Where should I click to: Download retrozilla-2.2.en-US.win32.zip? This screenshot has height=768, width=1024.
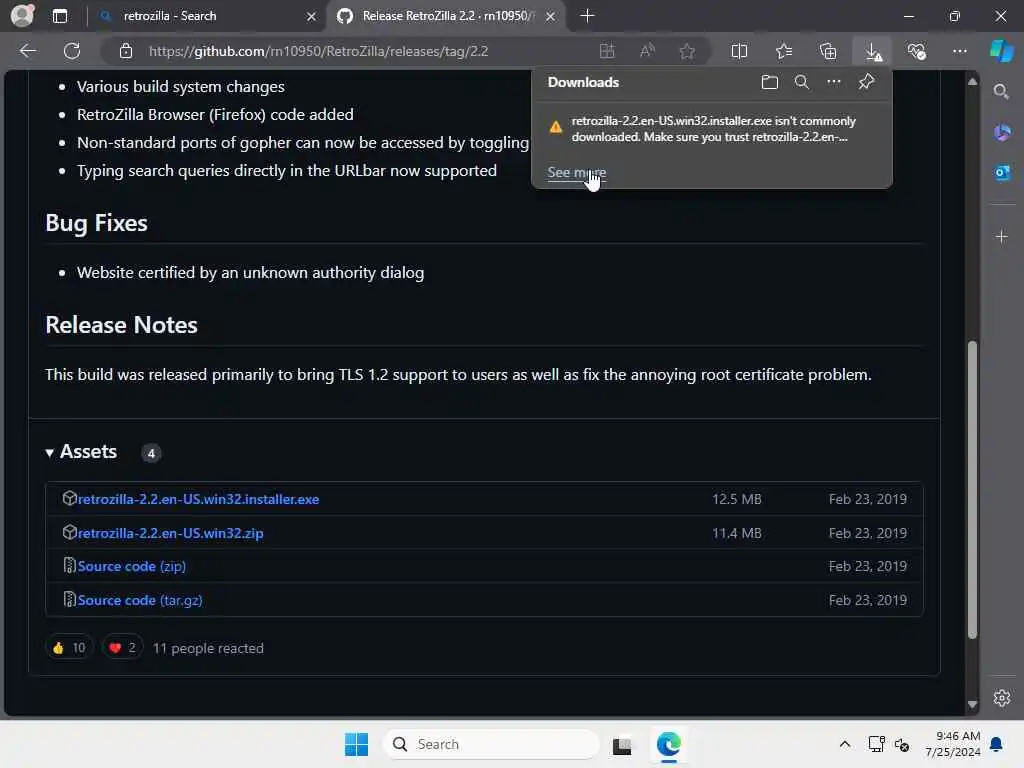pyautogui.click(x=170, y=533)
